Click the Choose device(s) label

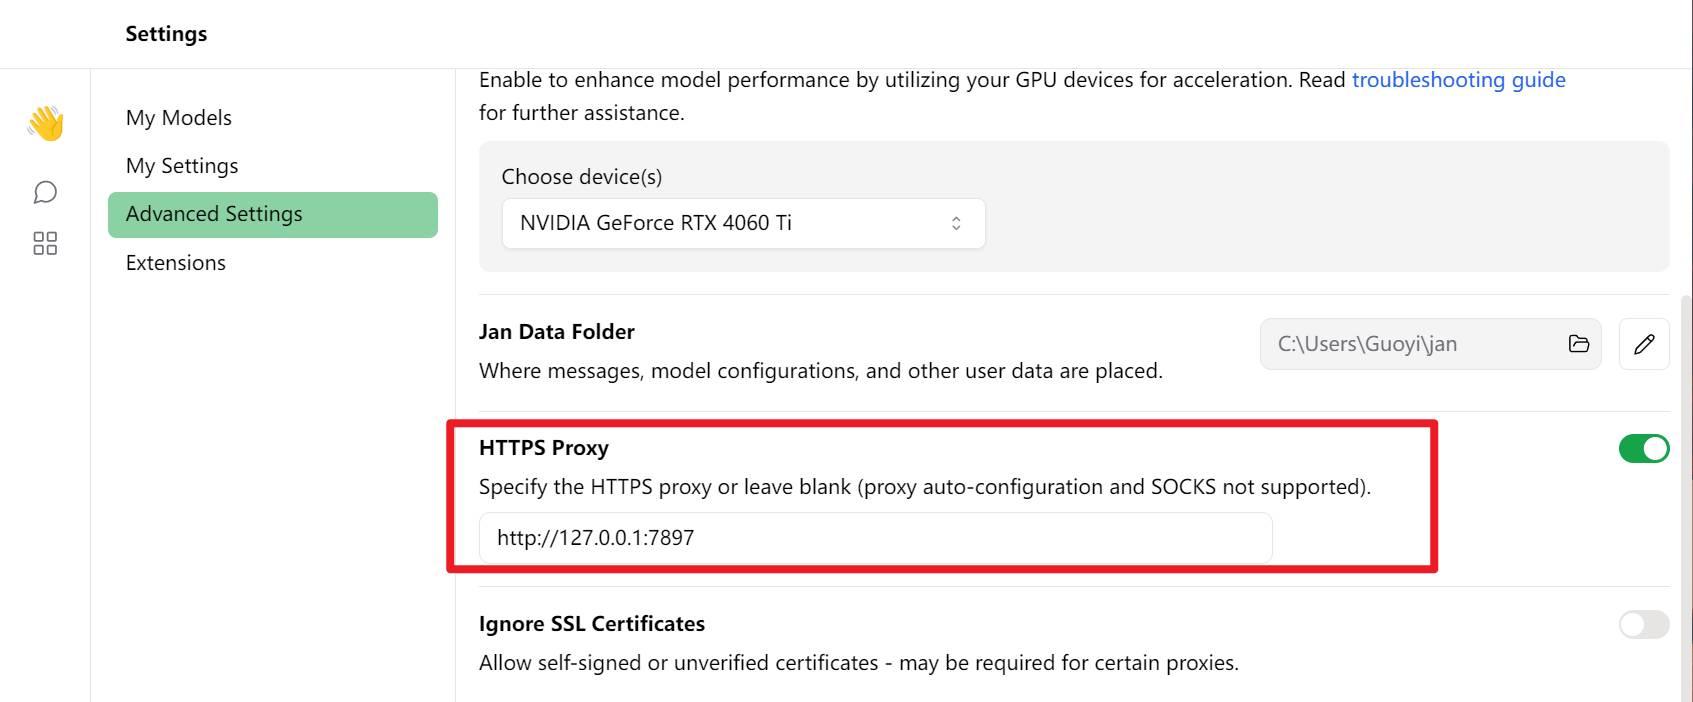(x=582, y=177)
